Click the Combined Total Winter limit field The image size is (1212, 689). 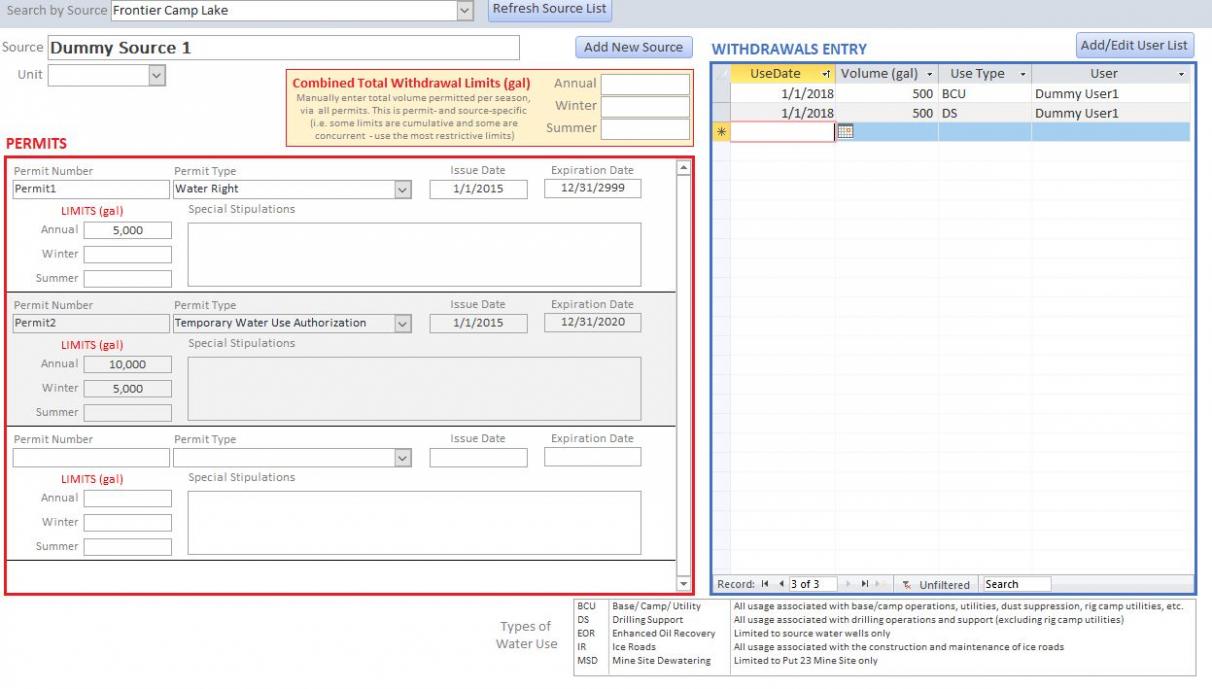tap(645, 106)
